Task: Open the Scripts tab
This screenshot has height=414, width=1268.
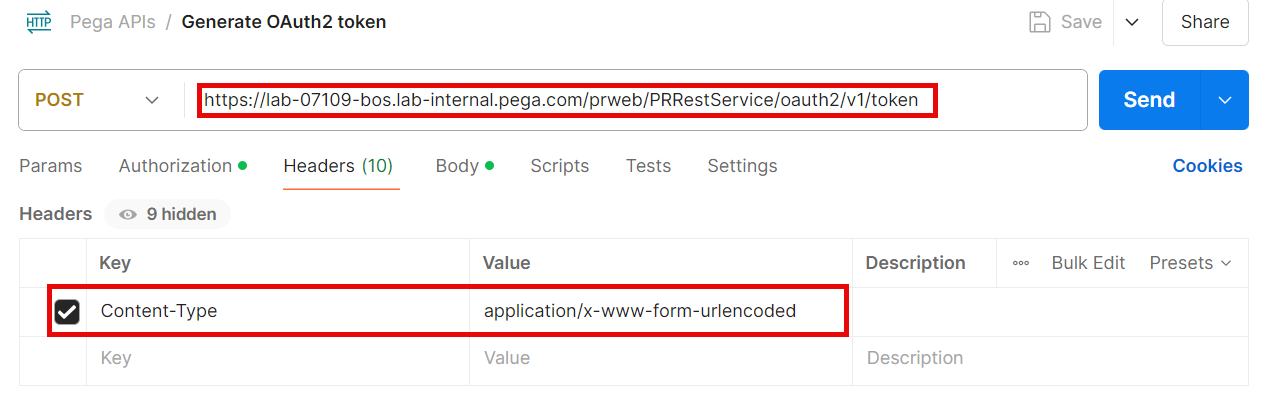Action: [x=560, y=166]
